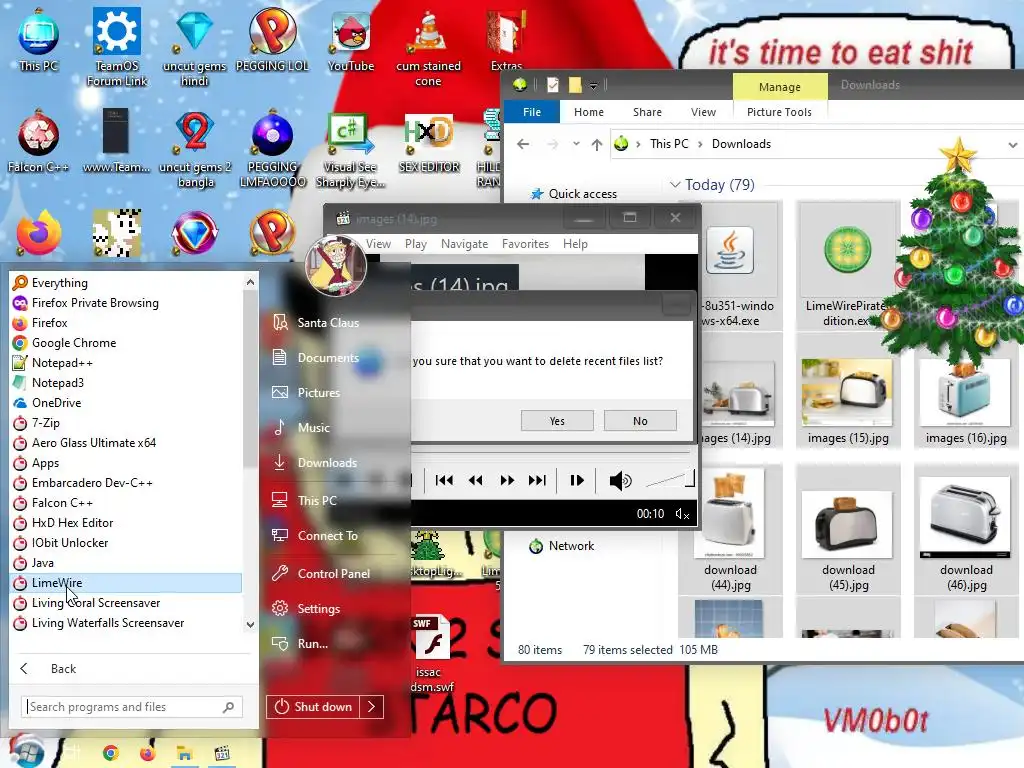1024x768 pixels.
Task: Click frame step button in media player
Action: (x=577, y=481)
